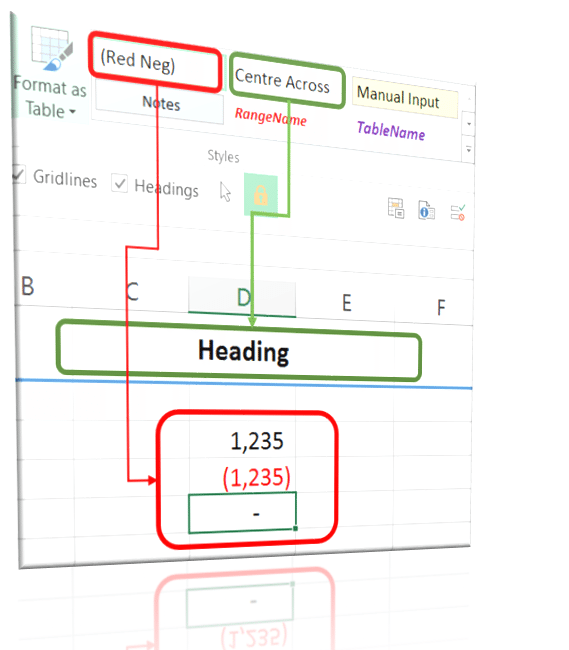The height and width of the screenshot is (650, 569).
Task: Click the document info icon
Action: coord(426,211)
